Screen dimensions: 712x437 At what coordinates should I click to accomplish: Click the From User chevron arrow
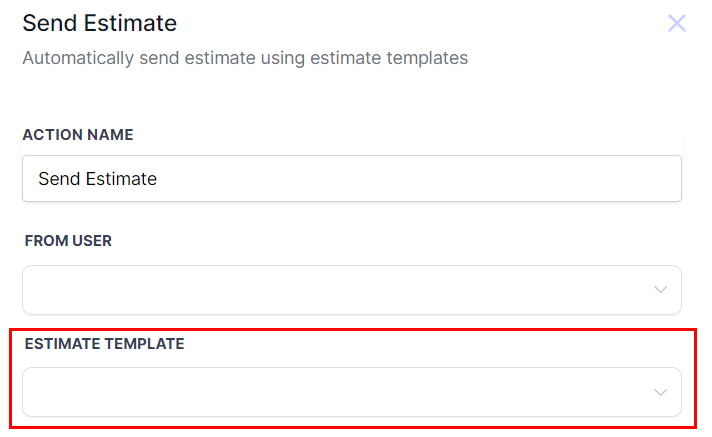(x=660, y=290)
